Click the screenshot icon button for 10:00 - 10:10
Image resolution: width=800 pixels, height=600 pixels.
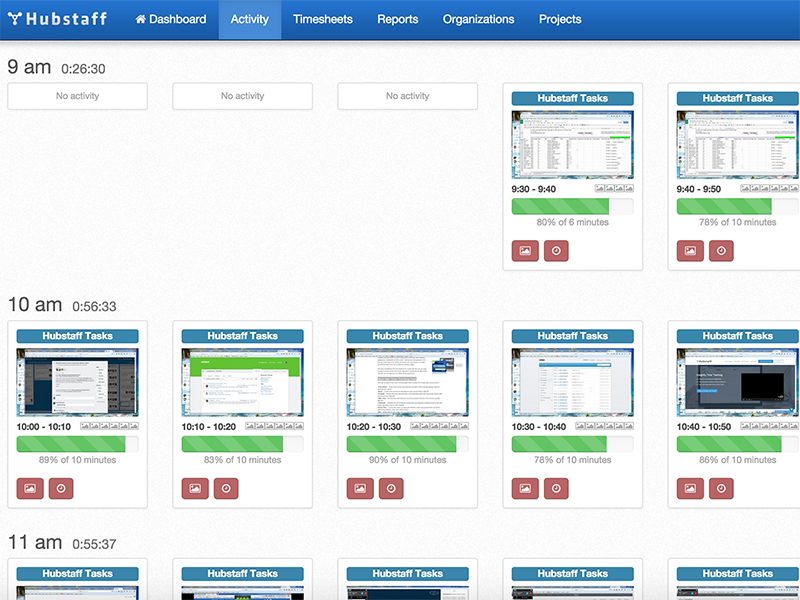coord(30,488)
